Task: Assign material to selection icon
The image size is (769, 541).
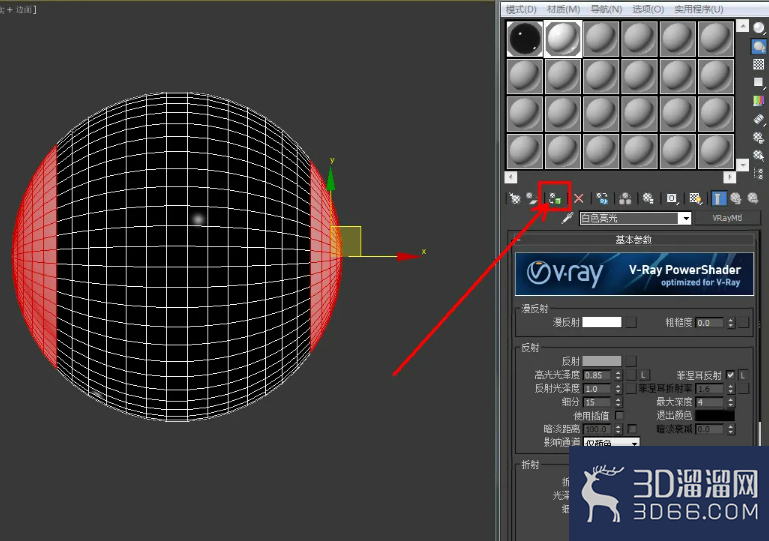Action: tap(555, 198)
